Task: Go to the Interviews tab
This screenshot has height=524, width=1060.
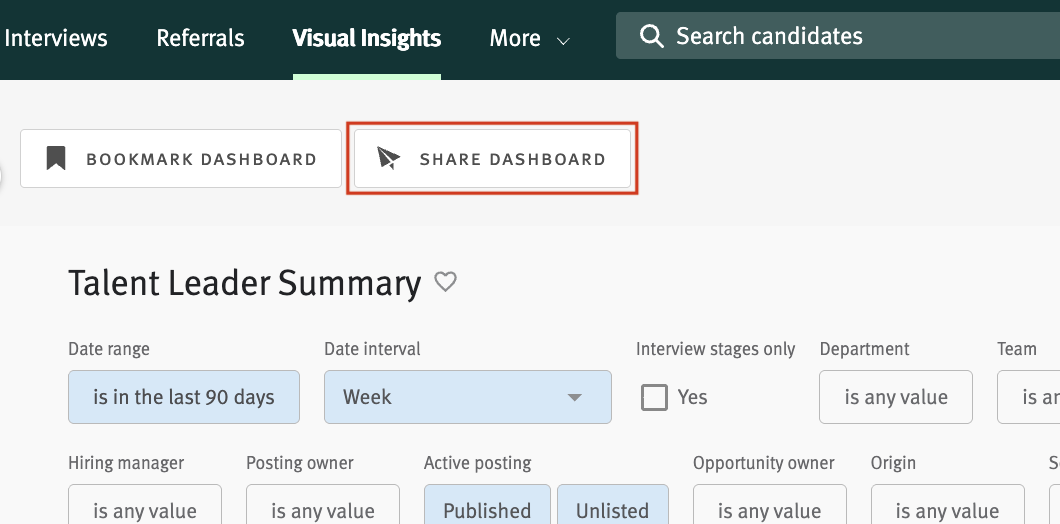Action: (55, 38)
